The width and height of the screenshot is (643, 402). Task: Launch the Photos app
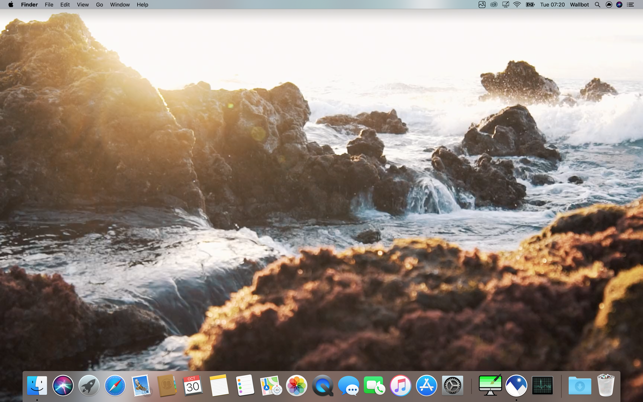[297, 385]
